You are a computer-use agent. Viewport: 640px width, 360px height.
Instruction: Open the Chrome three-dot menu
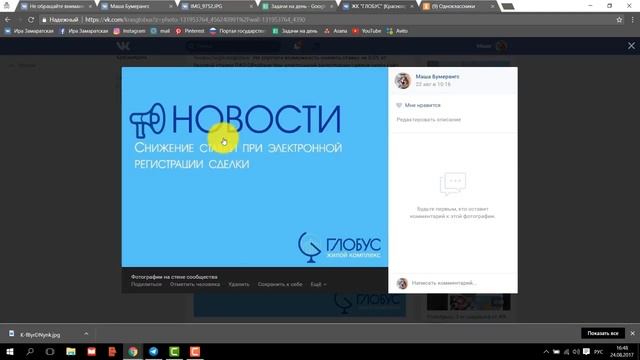pyautogui.click(x=633, y=20)
